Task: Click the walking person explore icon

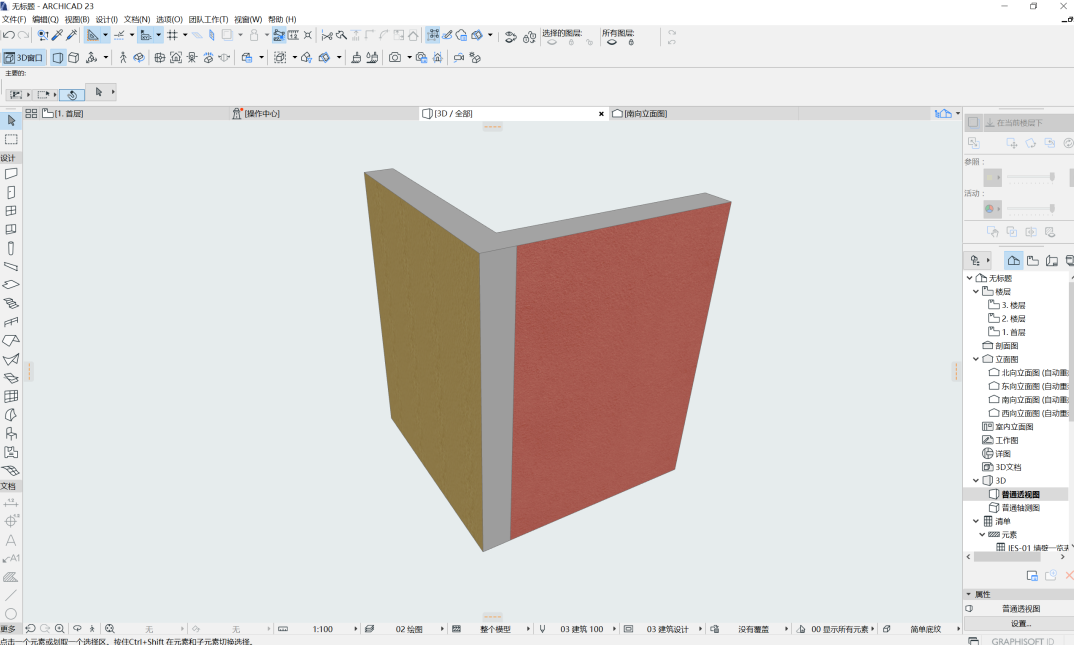Action: [123, 58]
